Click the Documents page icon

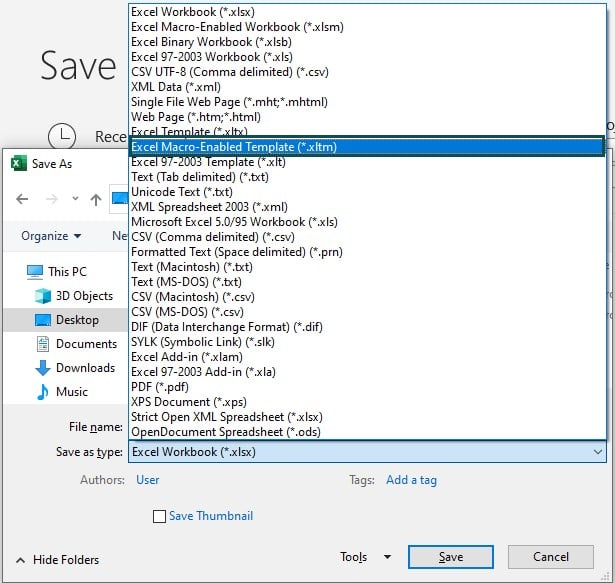point(43,344)
